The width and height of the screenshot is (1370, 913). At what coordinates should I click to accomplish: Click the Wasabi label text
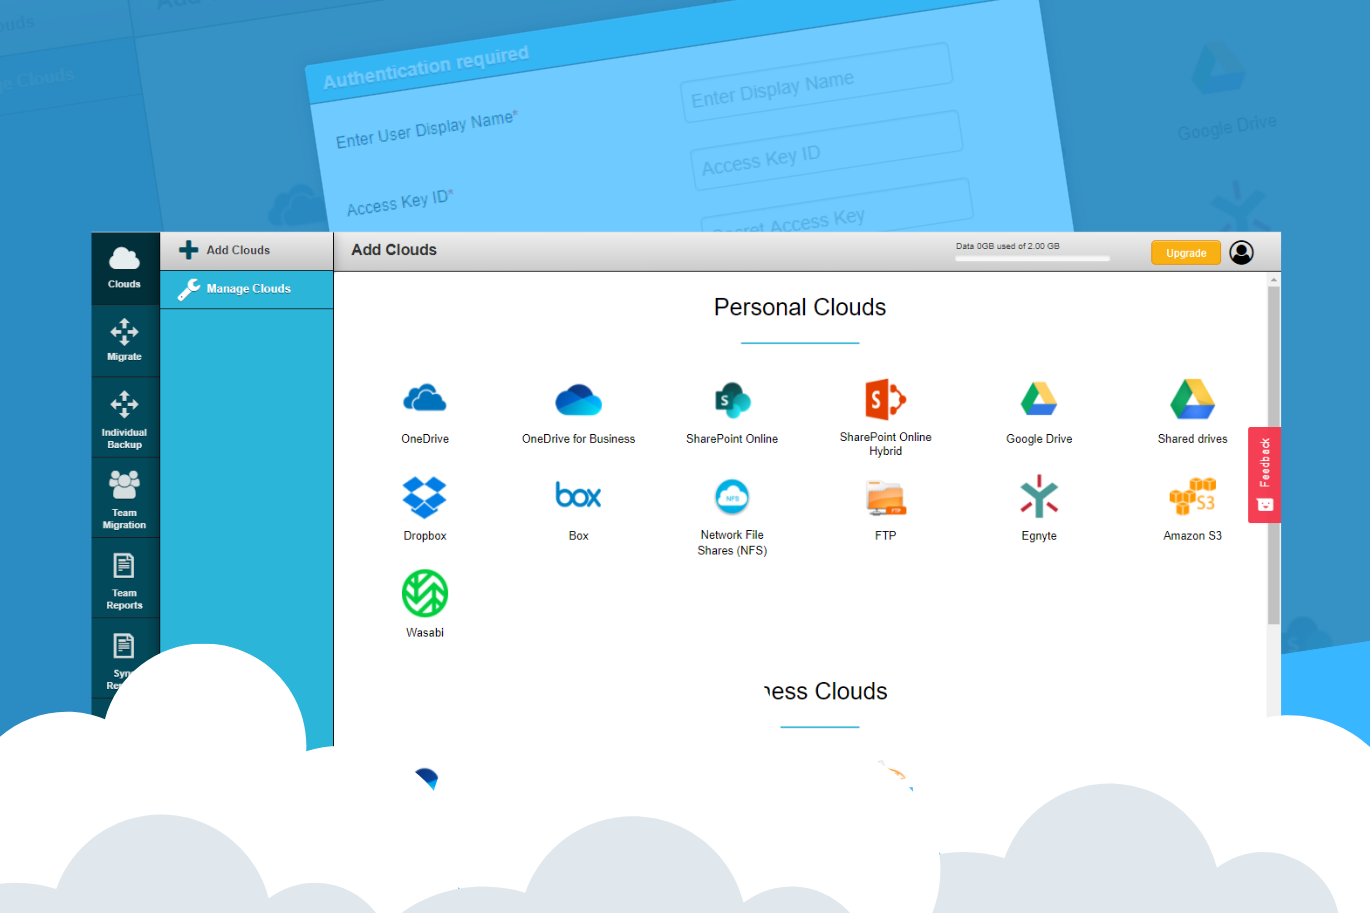tap(425, 633)
